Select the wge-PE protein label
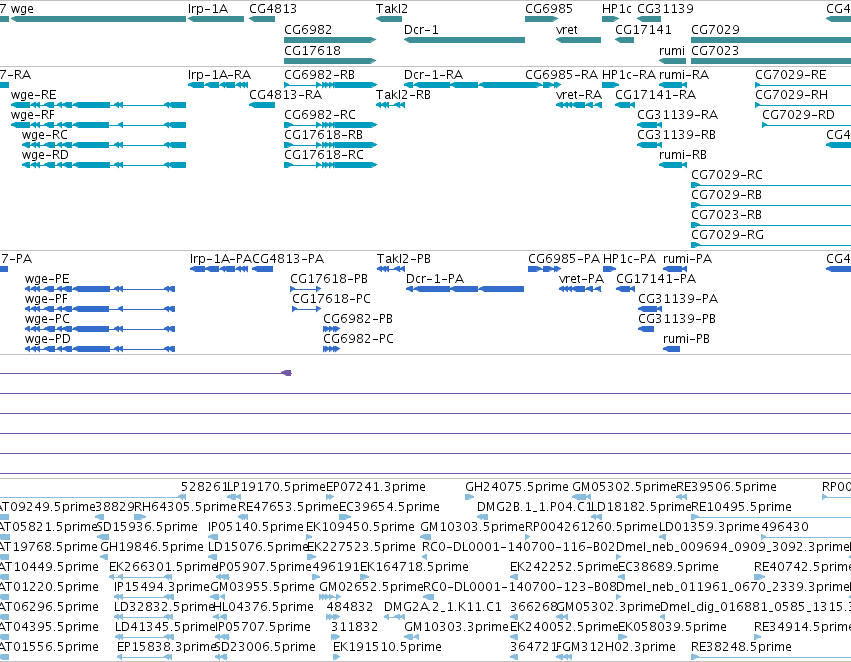Image resolution: width=851 pixels, height=662 pixels. (47, 279)
